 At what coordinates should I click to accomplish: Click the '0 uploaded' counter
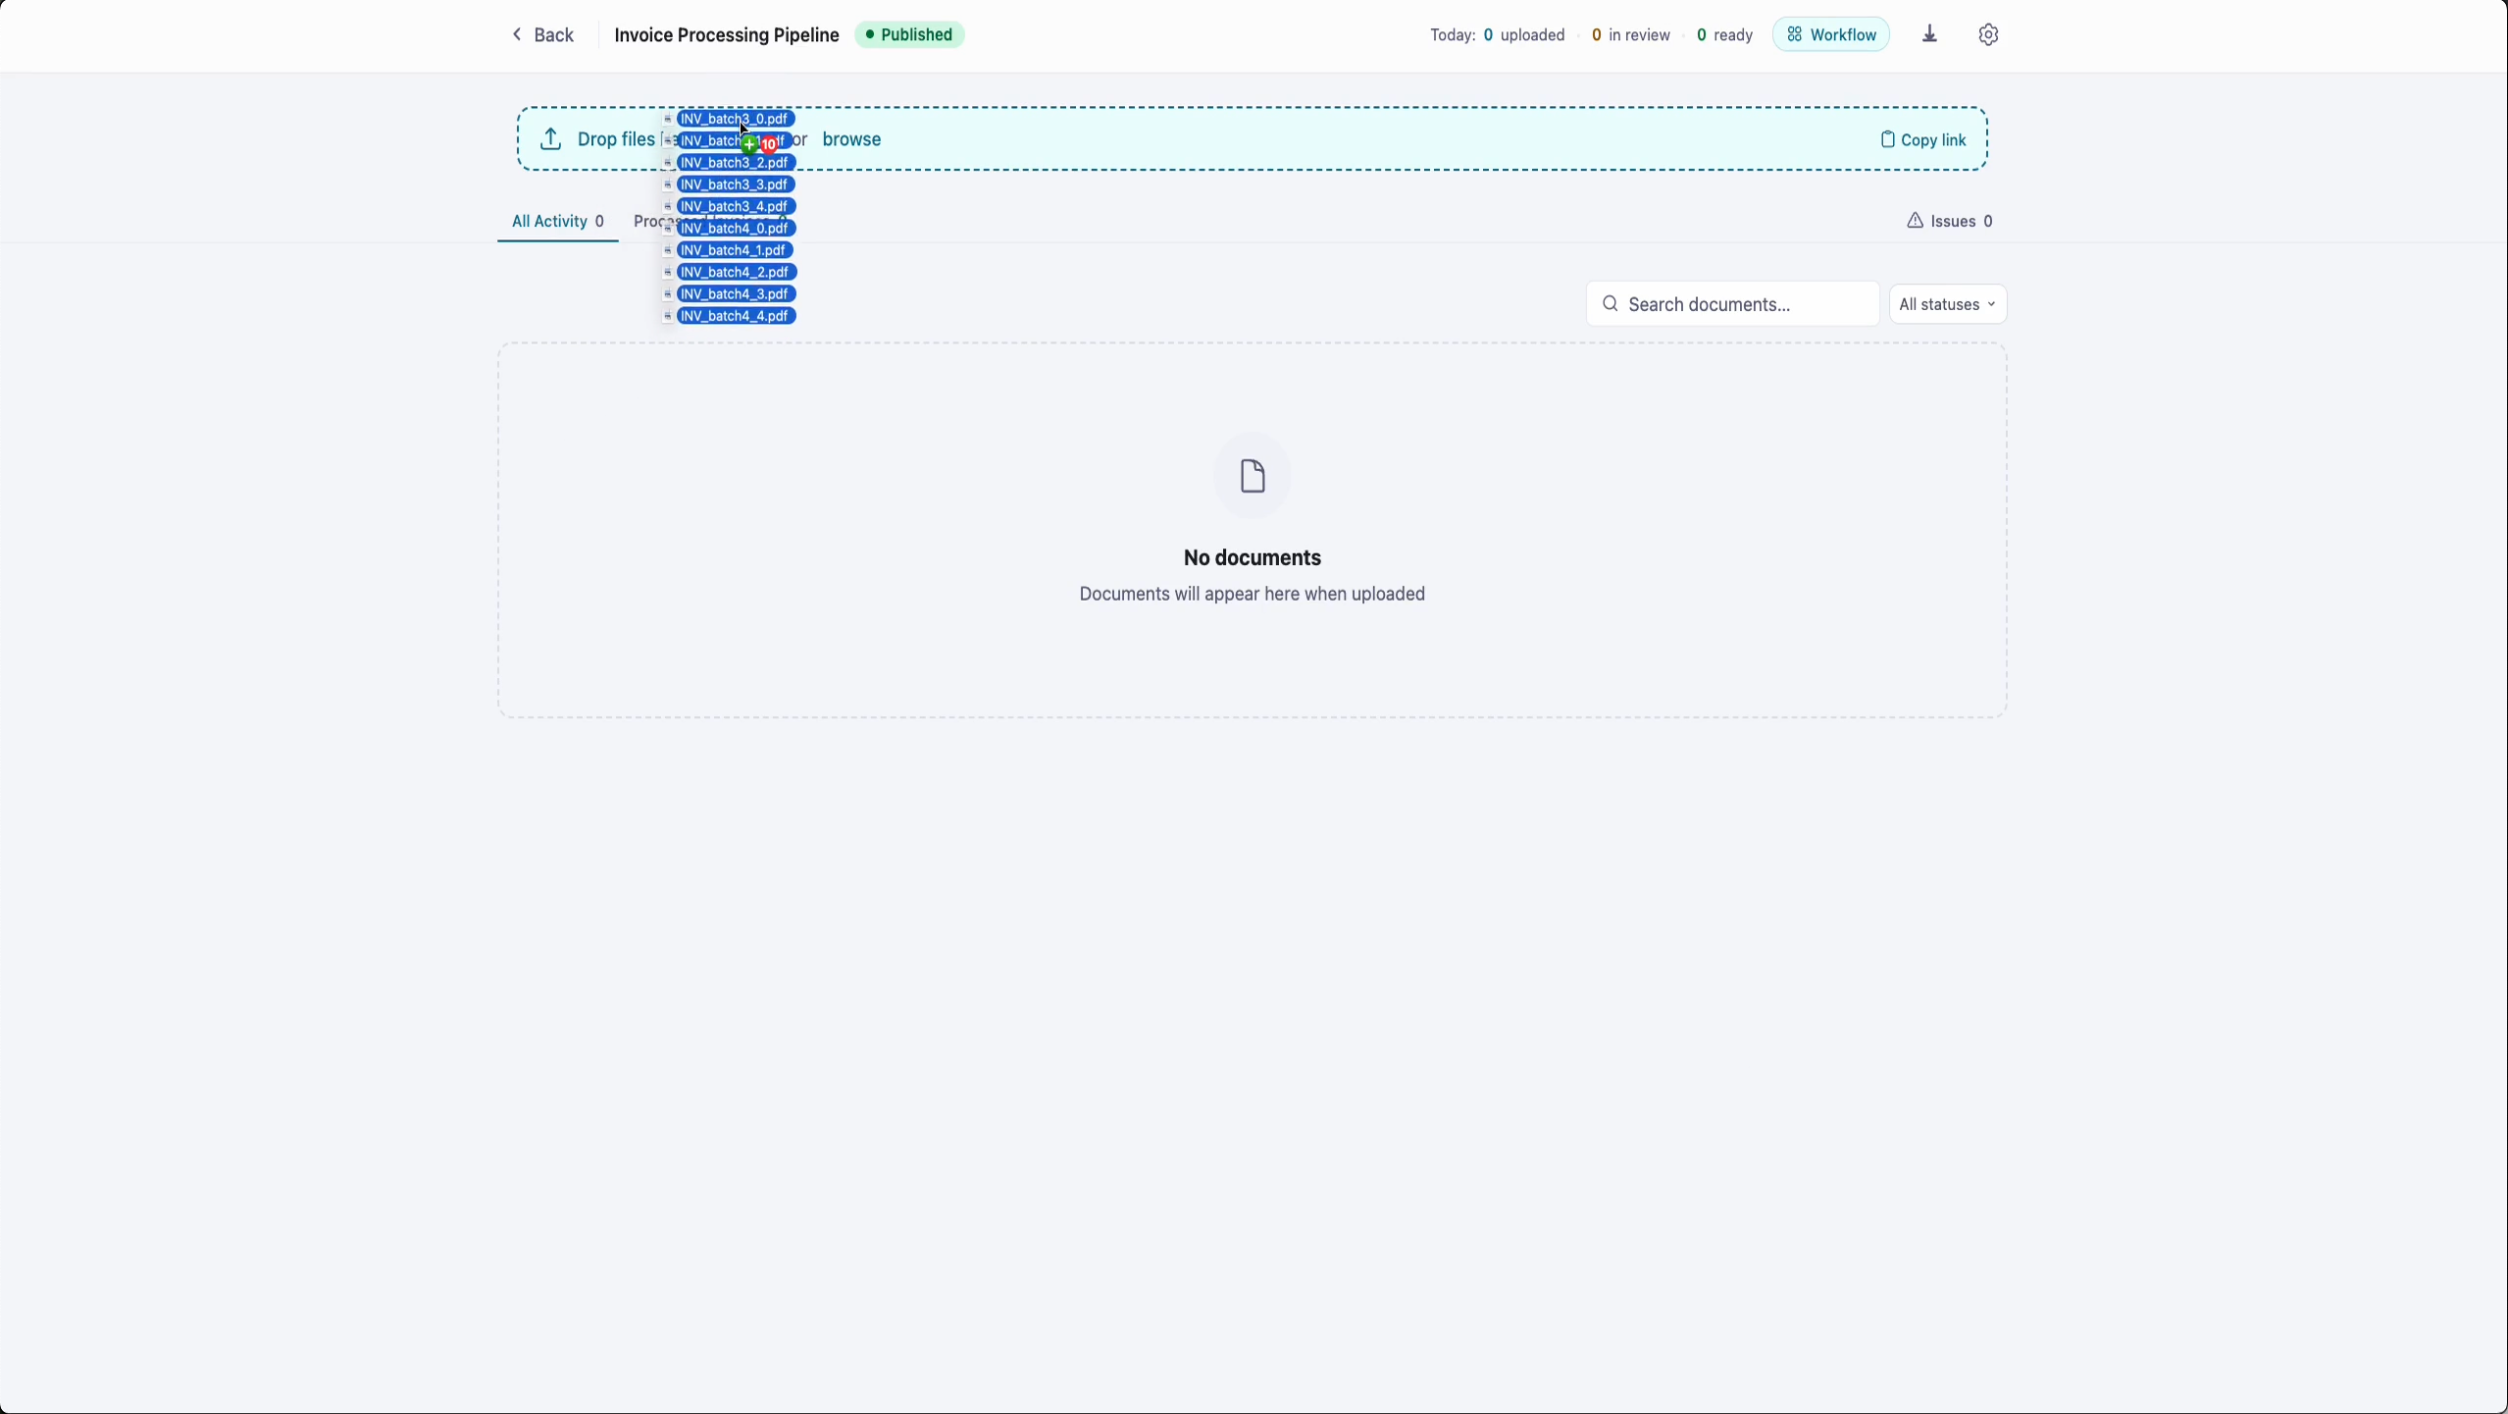(1524, 35)
